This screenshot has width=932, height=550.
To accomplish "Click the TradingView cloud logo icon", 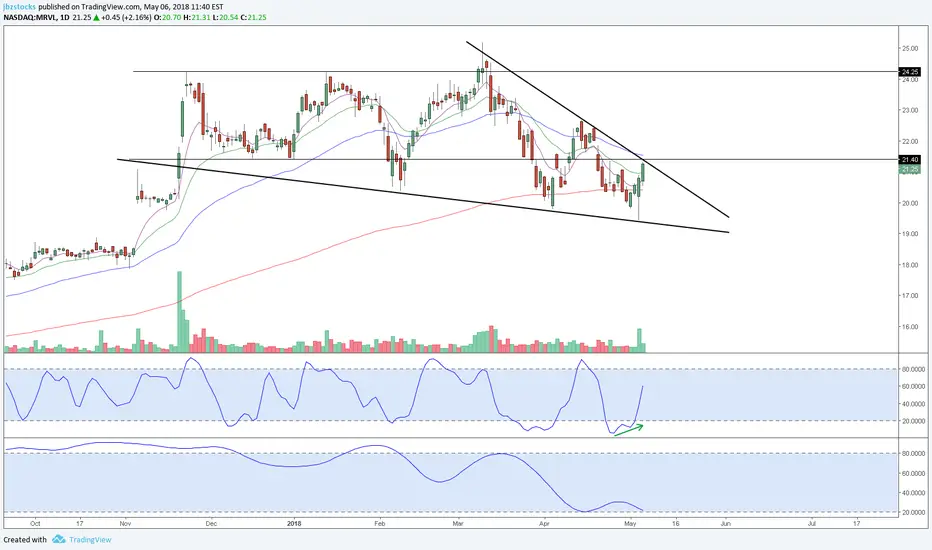I will (58, 539).
